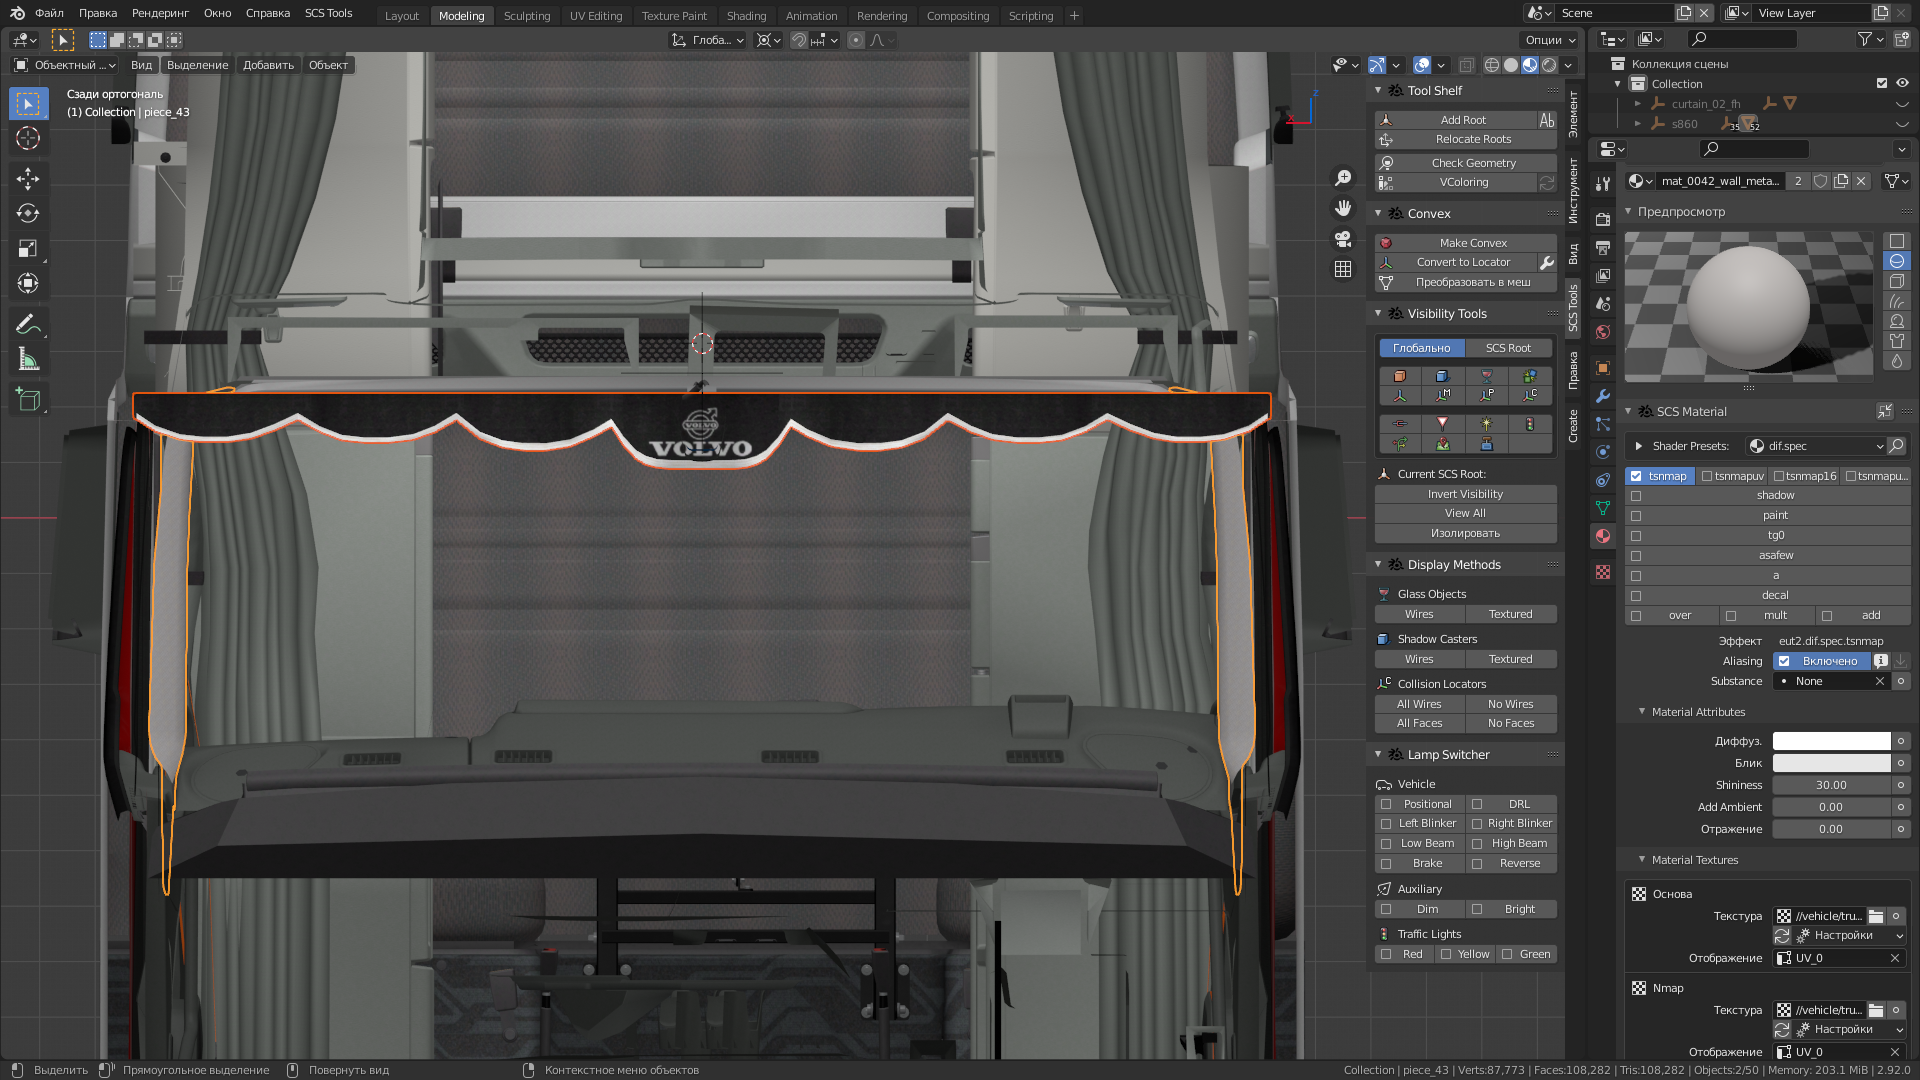This screenshot has width=1920, height=1080.
Task: Enable the paint flavor checkbox
Action: 1636,516
